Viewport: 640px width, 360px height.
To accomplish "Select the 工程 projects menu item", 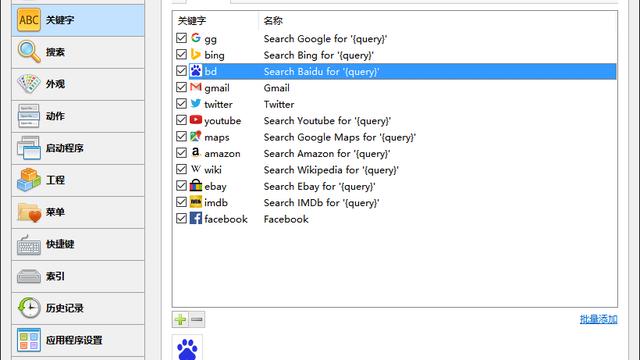I will click(x=78, y=180).
